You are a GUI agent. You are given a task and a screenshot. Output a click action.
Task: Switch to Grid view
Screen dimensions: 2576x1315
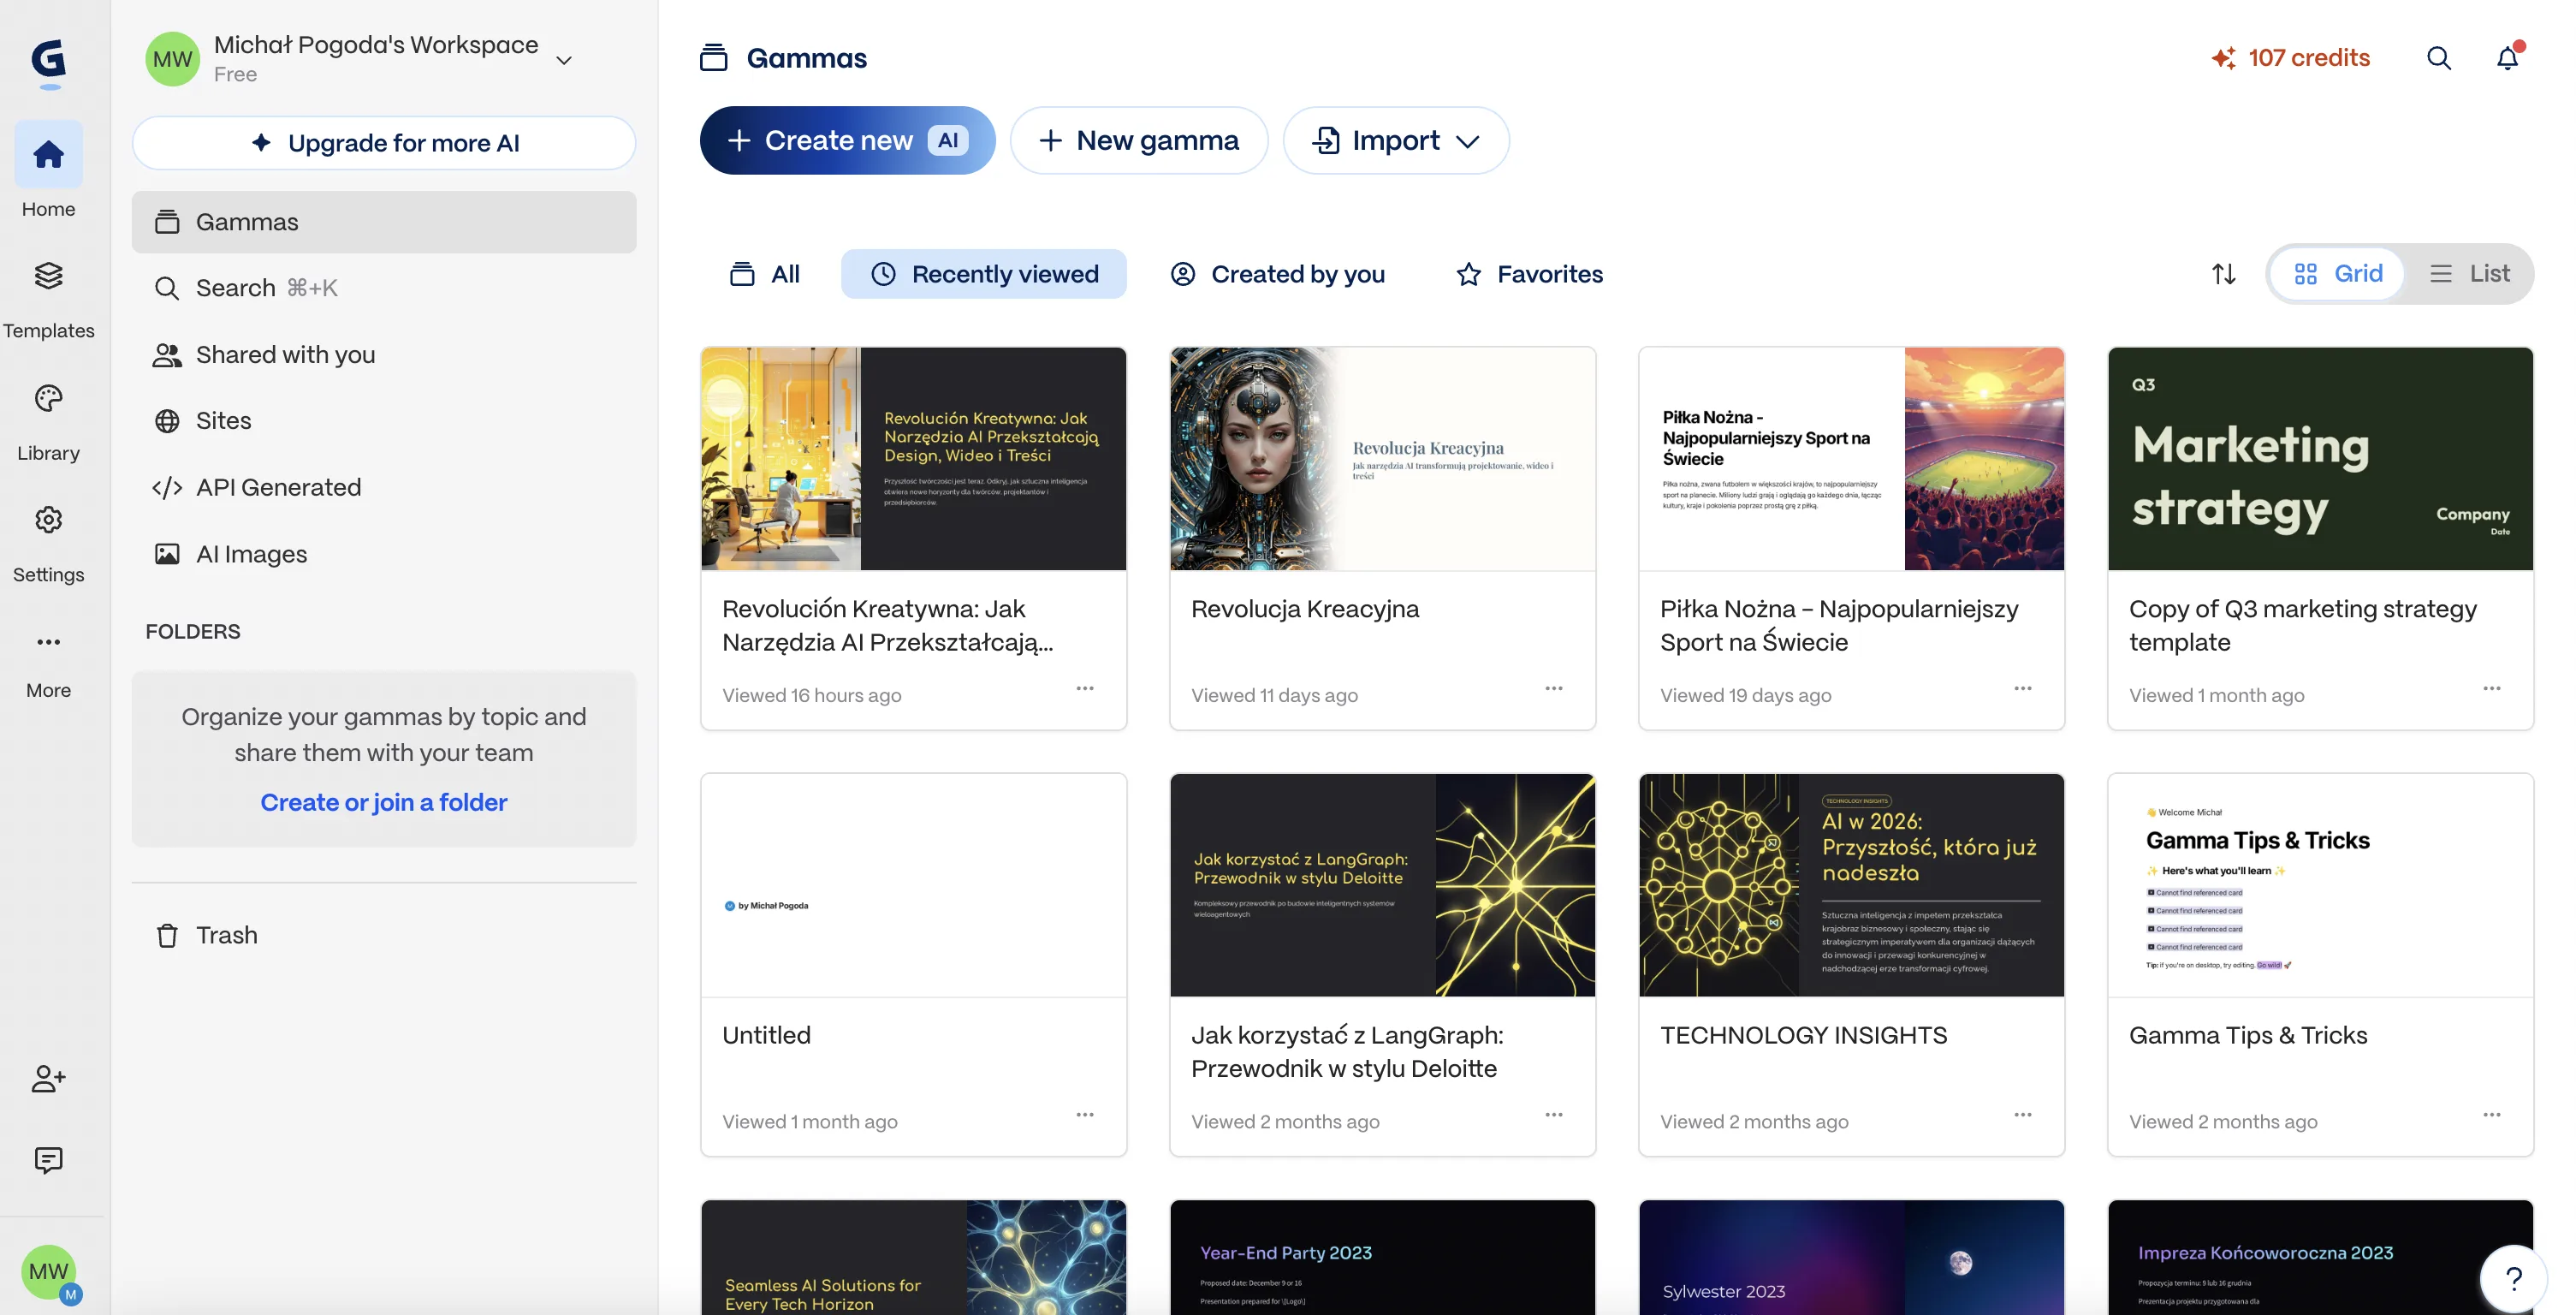pyautogui.click(x=2338, y=274)
